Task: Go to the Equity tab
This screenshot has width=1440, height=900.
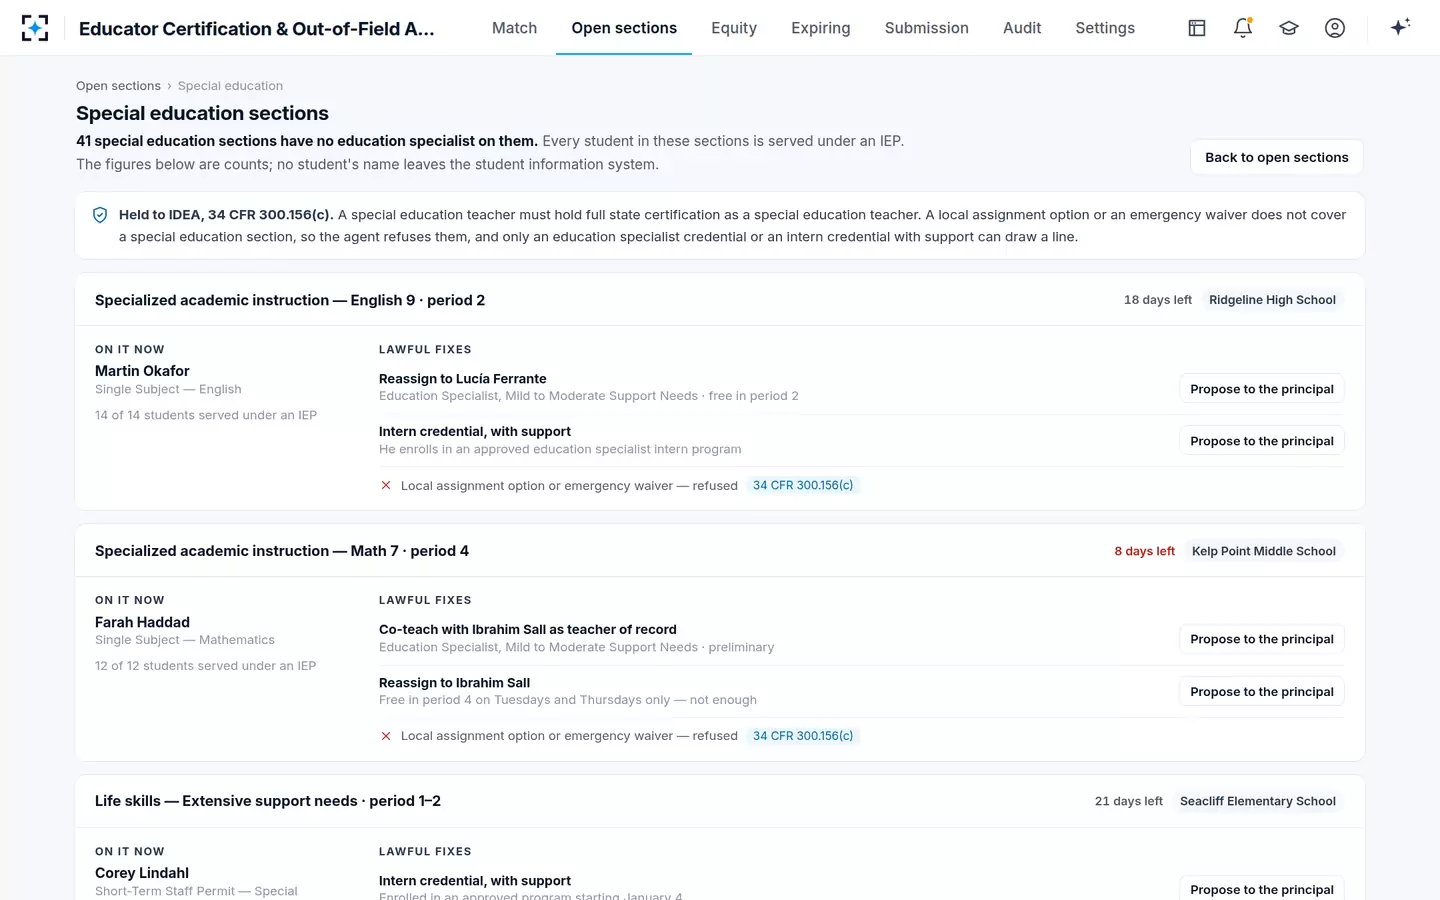Action: pyautogui.click(x=734, y=28)
